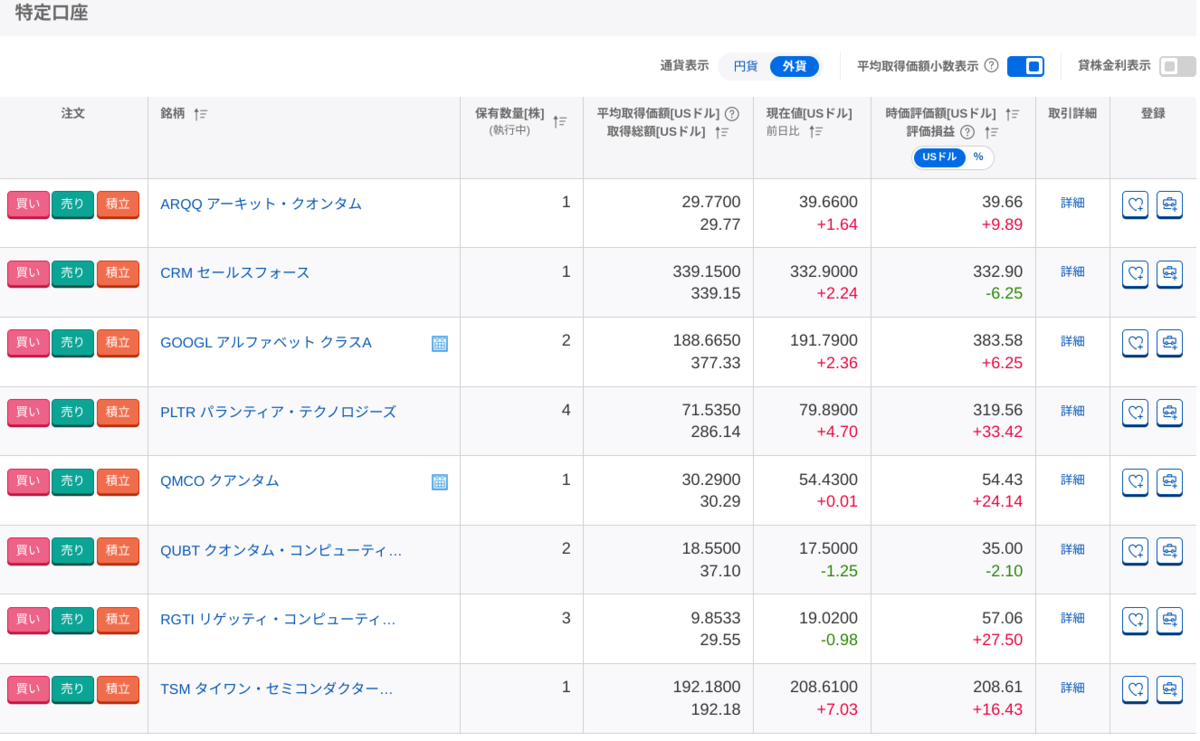Open QMCO portfolio register briefcase icon
Image resolution: width=1200 pixels, height=741 pixels.
(1169, 482)
